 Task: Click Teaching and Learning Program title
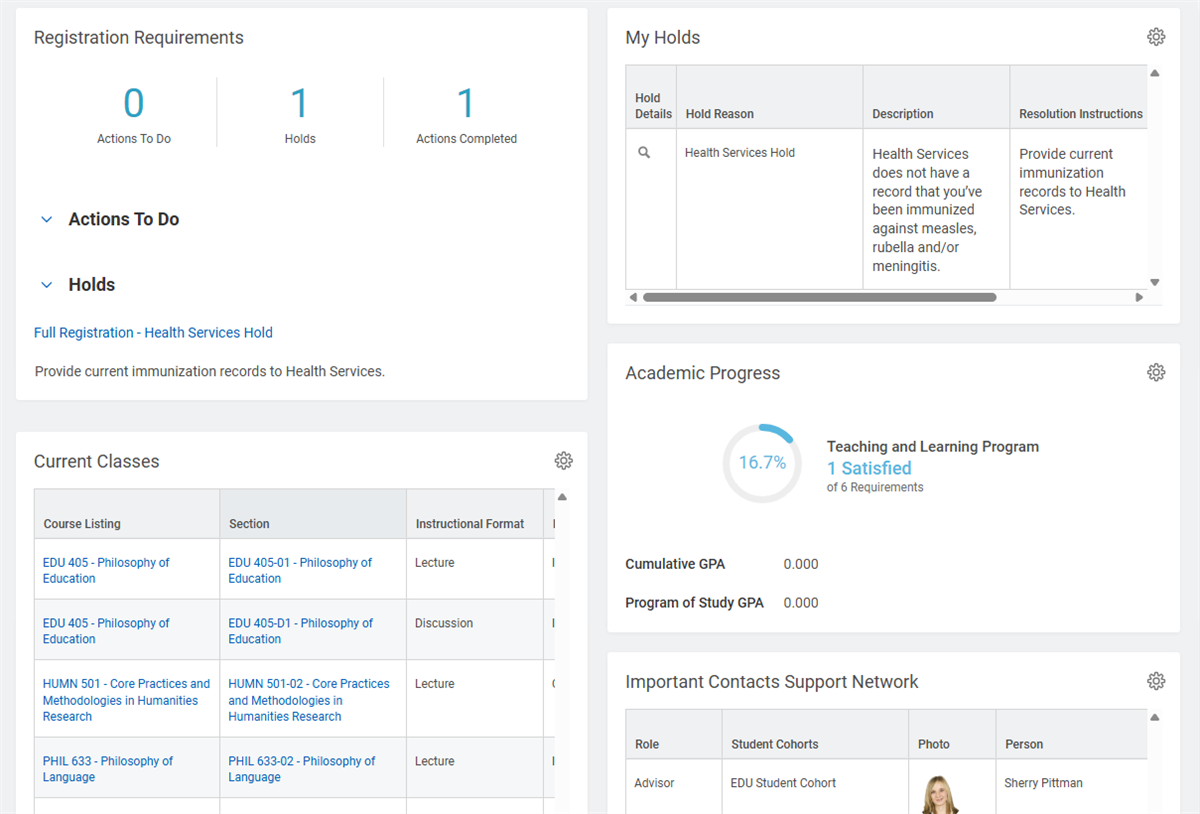[933, 447]
